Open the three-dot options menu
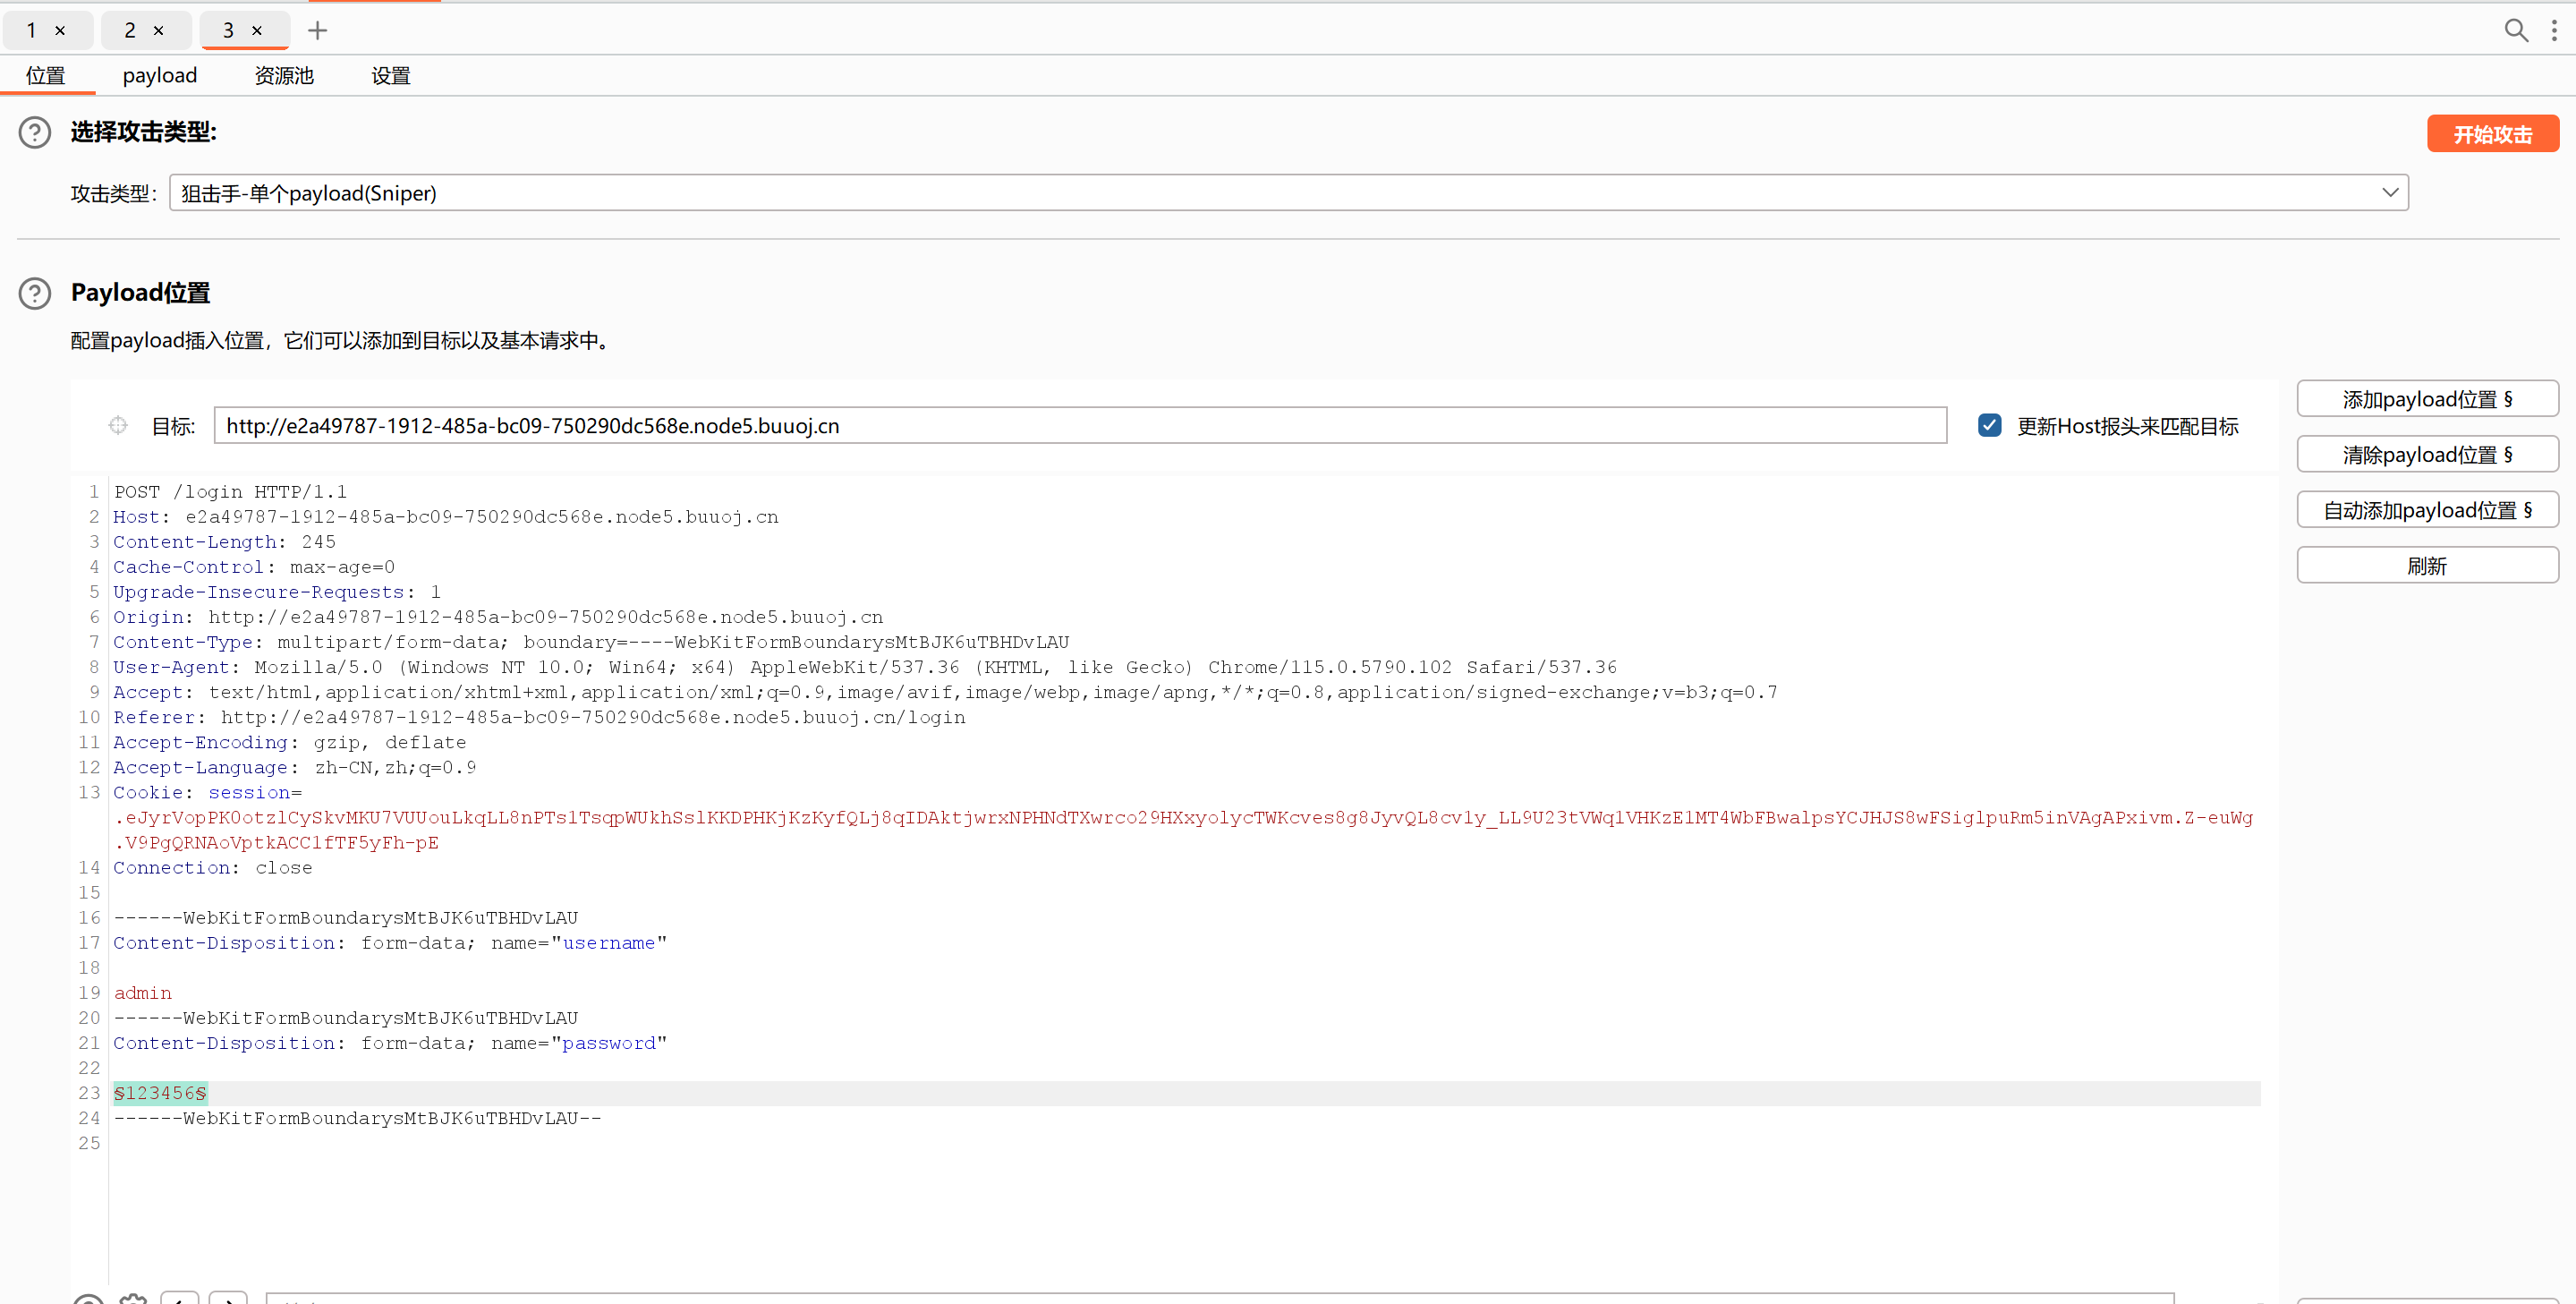 coord(2553,30)
